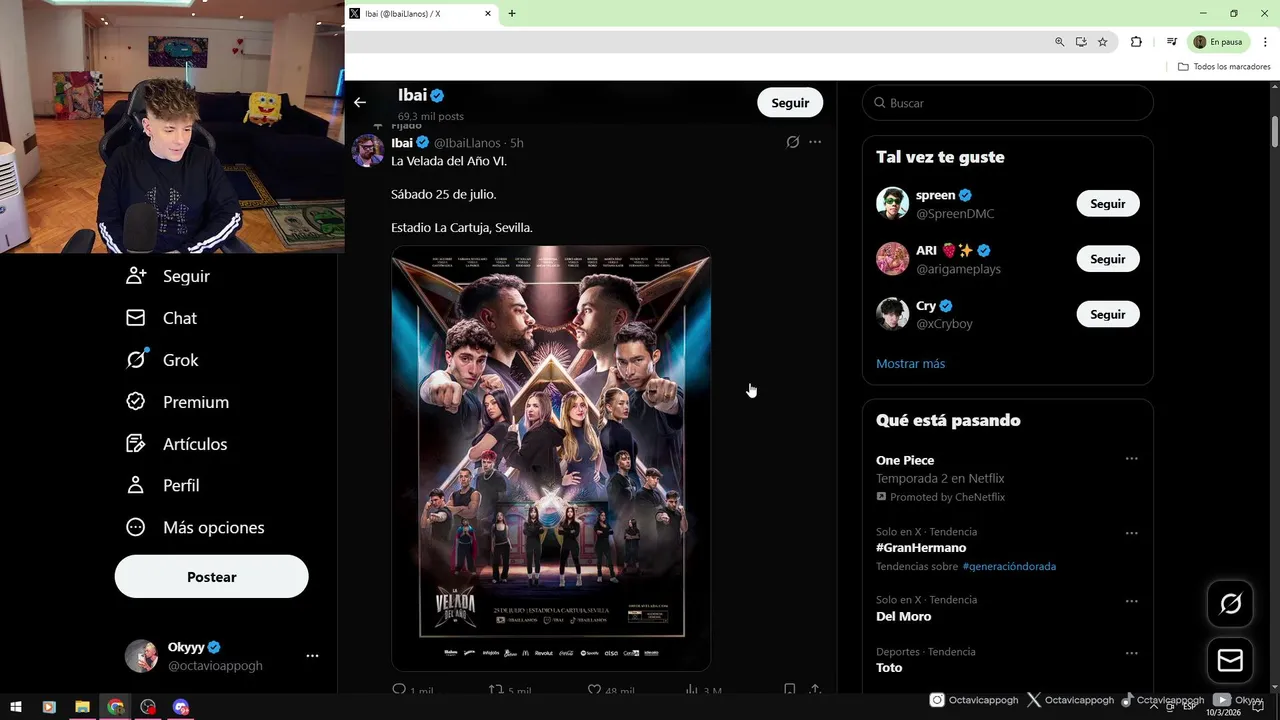Open spreen's avatar in suggestions
The image size is (1280, 720).
tap(893, 203)
